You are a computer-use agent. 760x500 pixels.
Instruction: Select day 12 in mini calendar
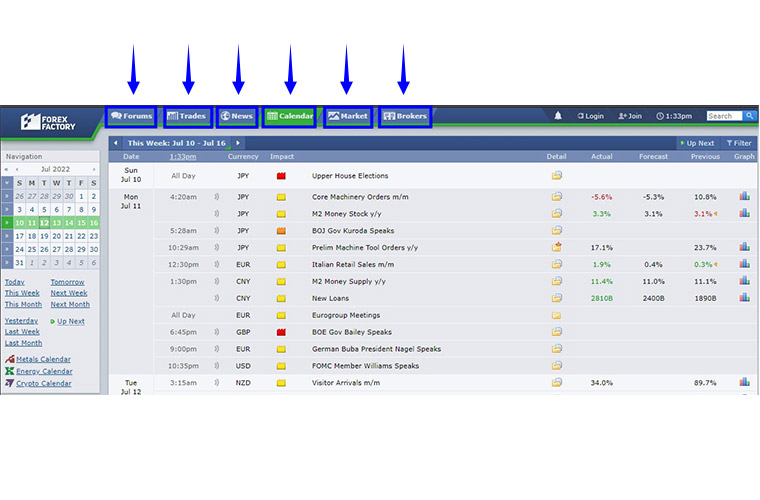(44, 223)
